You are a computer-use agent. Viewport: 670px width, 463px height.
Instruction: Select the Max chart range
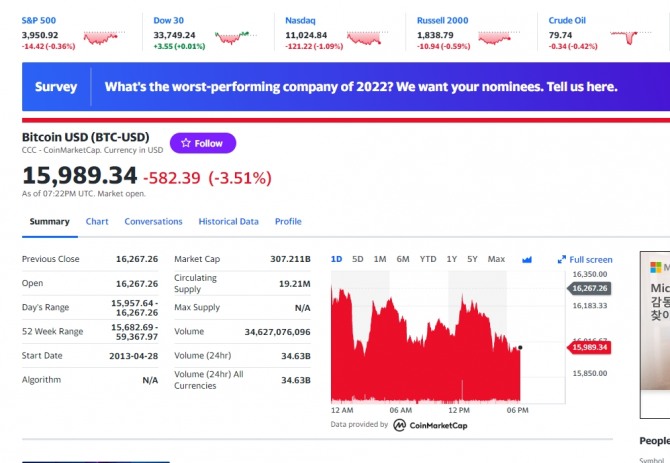pos(497,259)
